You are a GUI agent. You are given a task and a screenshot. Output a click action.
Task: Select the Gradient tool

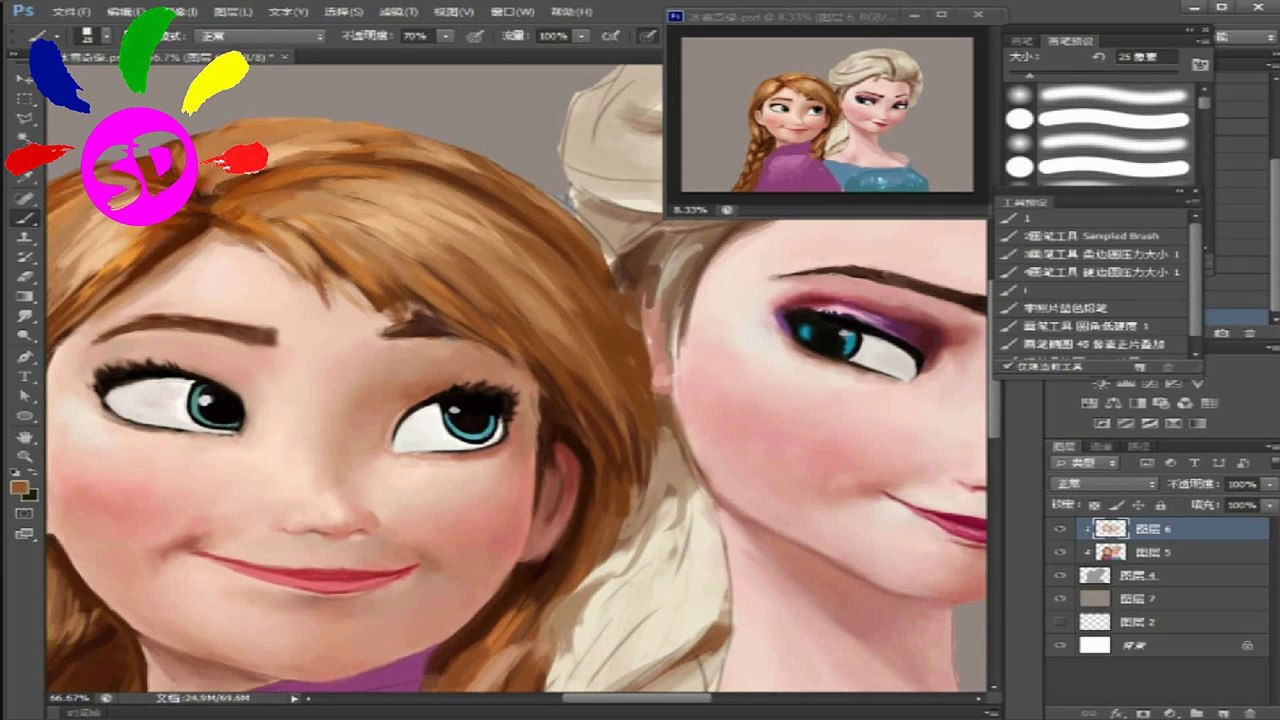pos(24,297)
